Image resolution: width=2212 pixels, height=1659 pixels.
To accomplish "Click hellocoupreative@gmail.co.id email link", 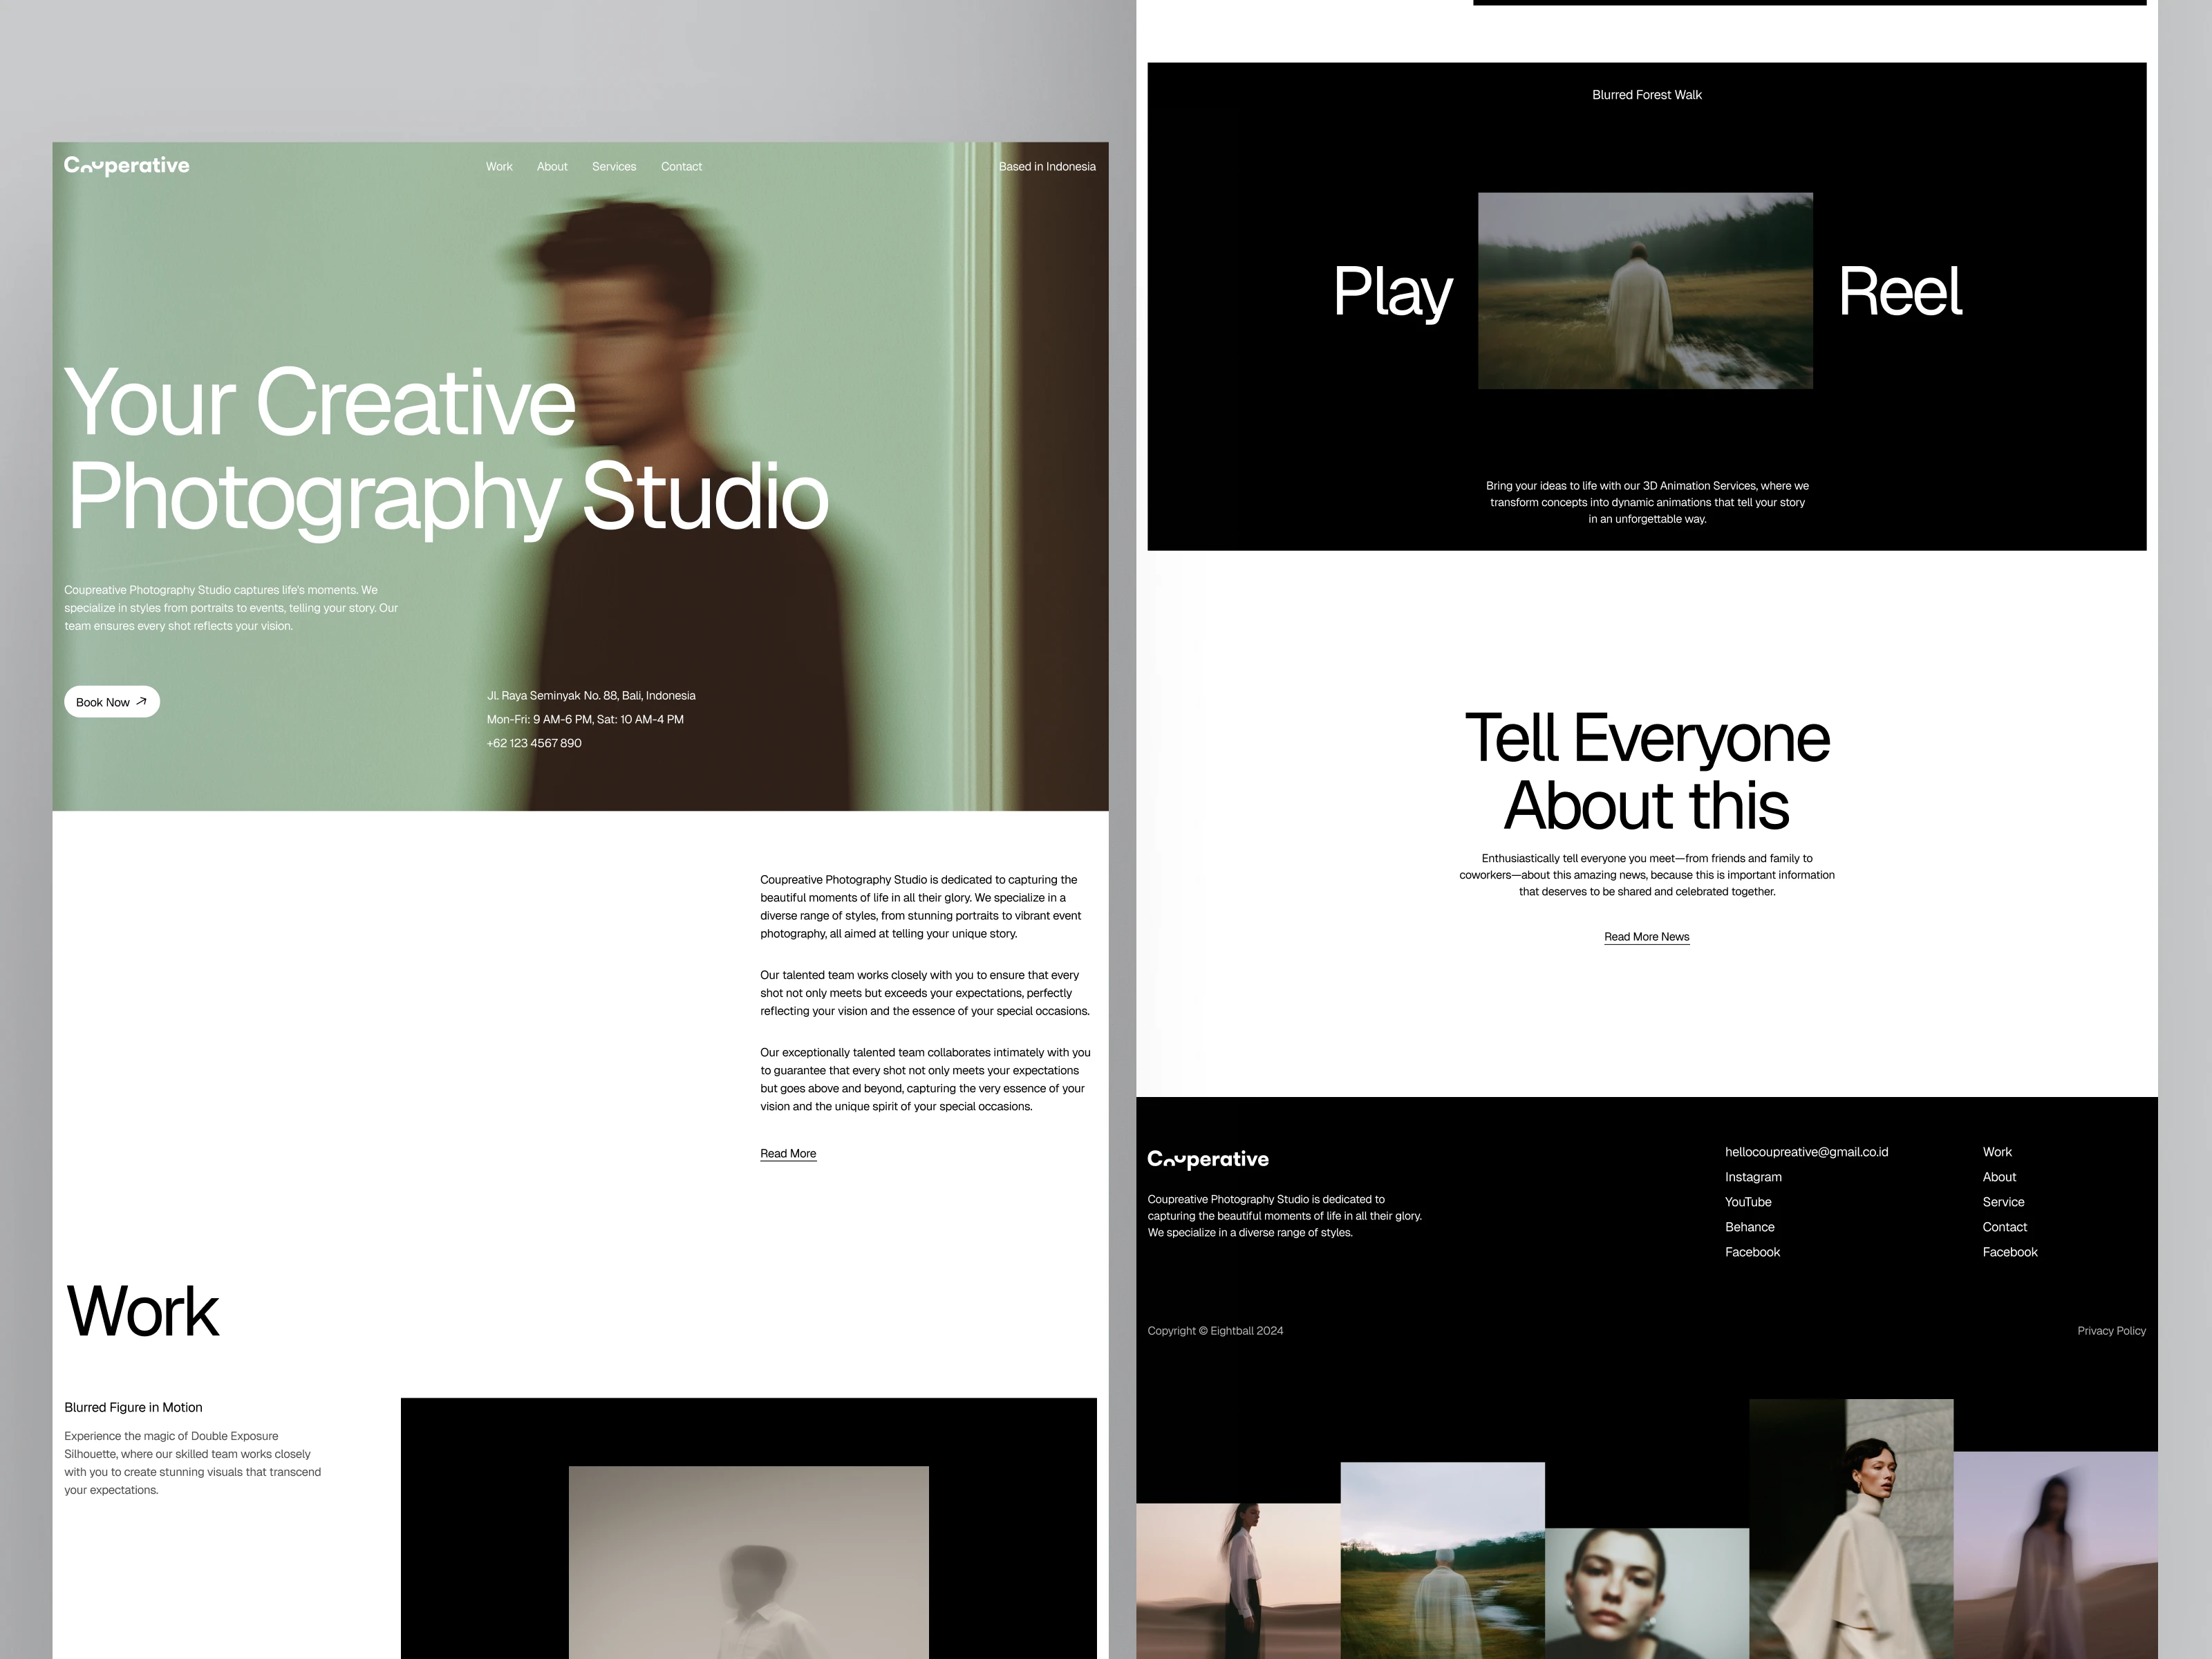I will click(1806, 1152).
